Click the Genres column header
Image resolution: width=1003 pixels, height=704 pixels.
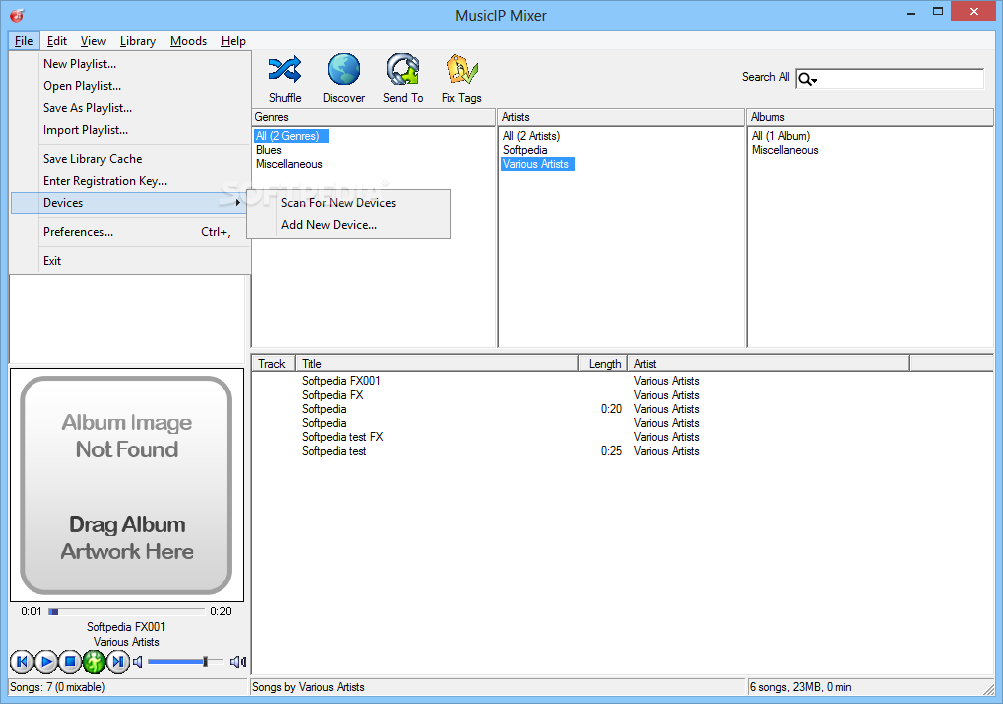[374, 117]
